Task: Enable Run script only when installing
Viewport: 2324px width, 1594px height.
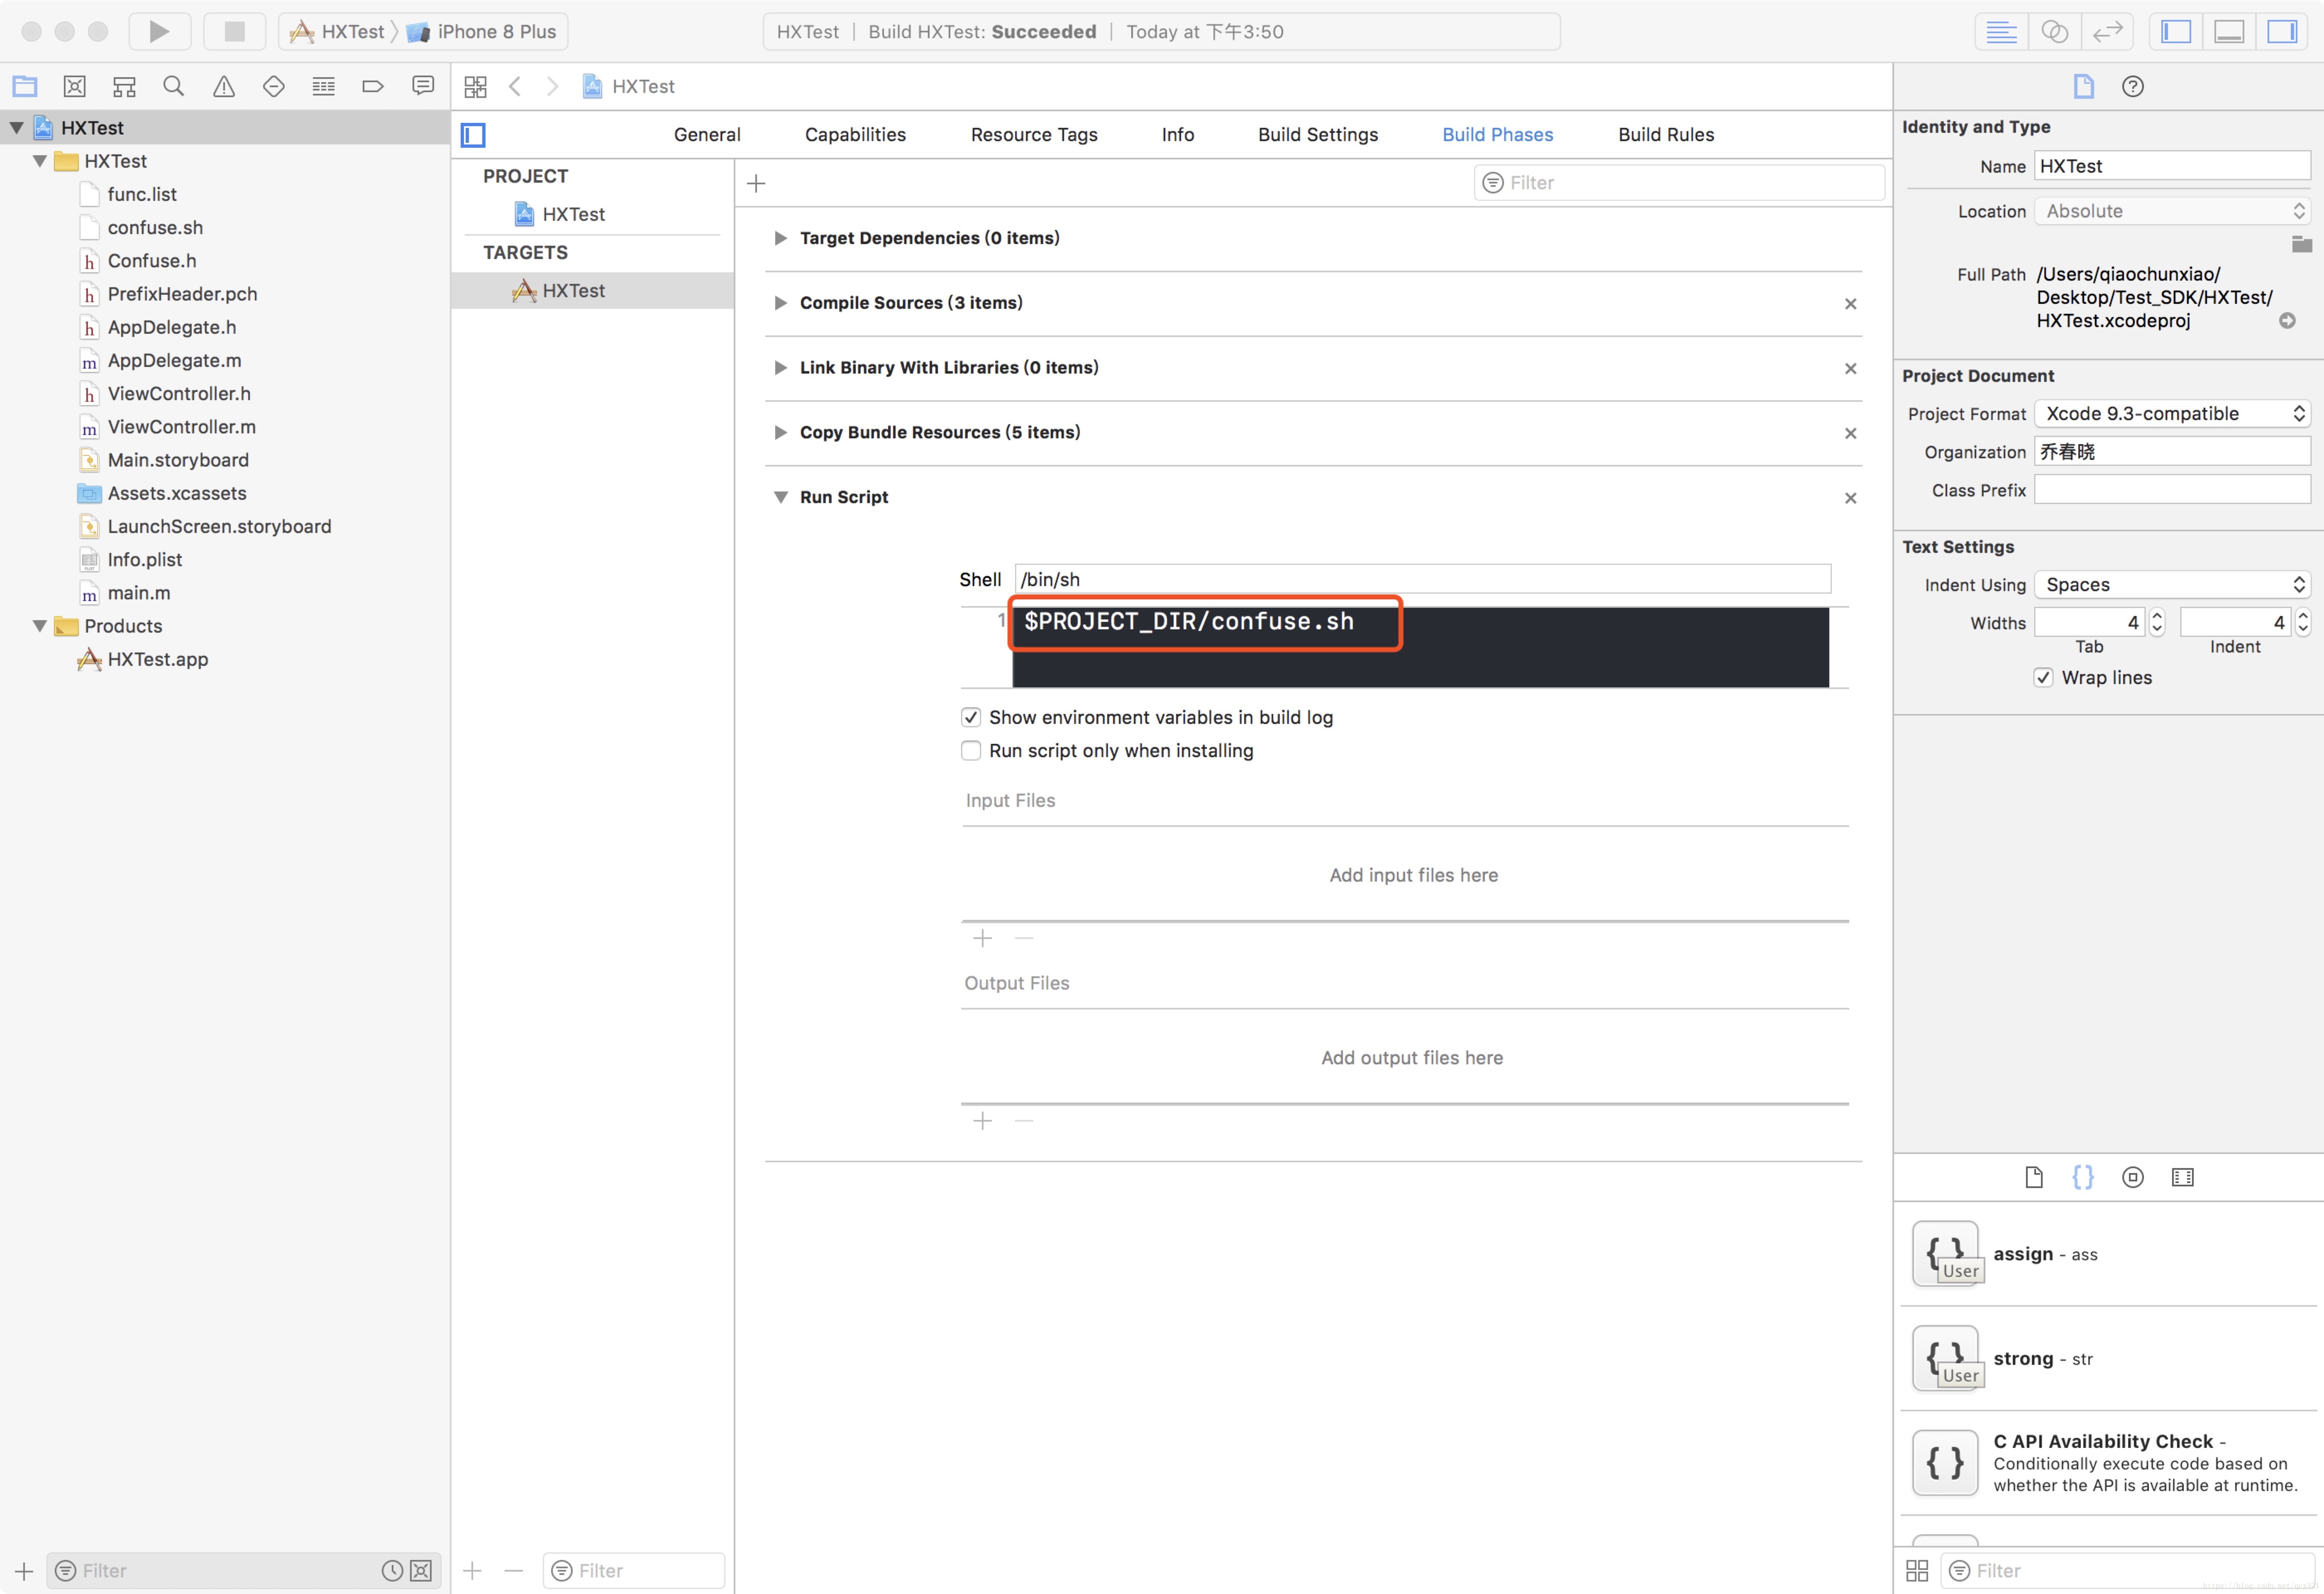Action: [x=971, y=750]
